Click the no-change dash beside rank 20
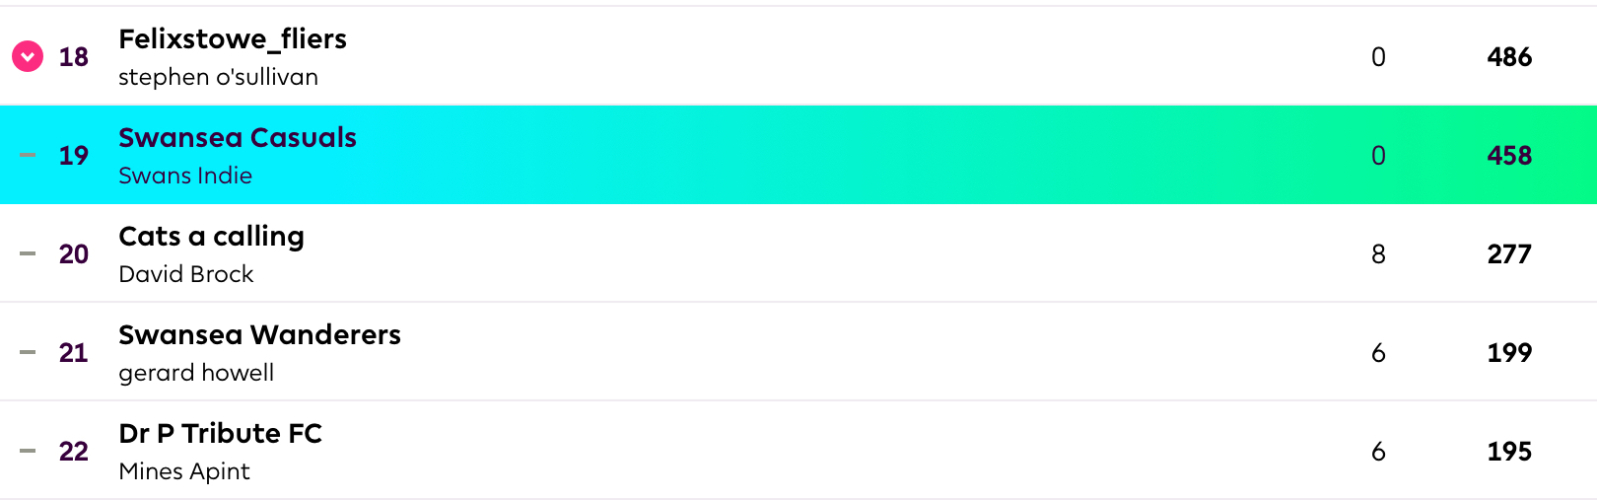 pyautogui.click(x=28, y=254)
